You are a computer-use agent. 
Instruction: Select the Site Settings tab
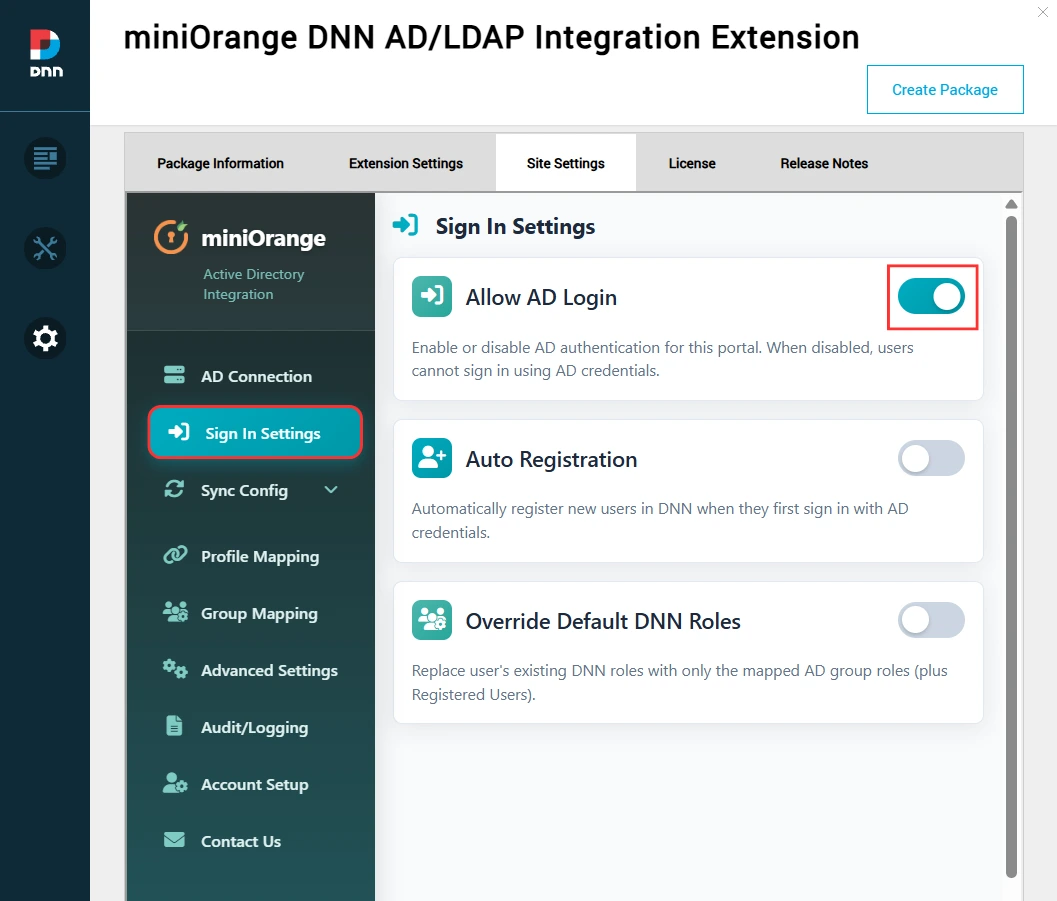[x=566, y=163]
